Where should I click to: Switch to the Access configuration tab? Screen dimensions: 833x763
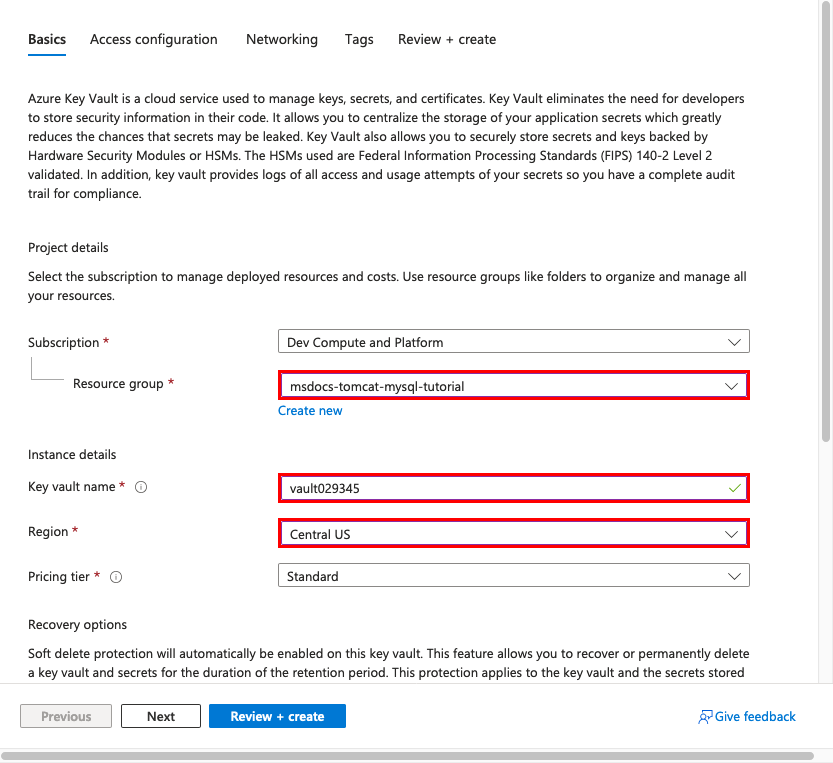tap(153, 39)
